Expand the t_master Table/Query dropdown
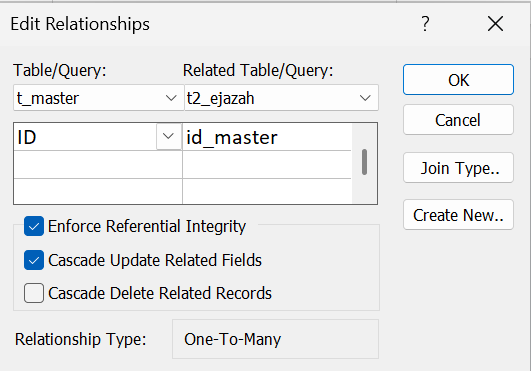Image resolution: width=531 pixels, height=371 pixels. point(171,98)
